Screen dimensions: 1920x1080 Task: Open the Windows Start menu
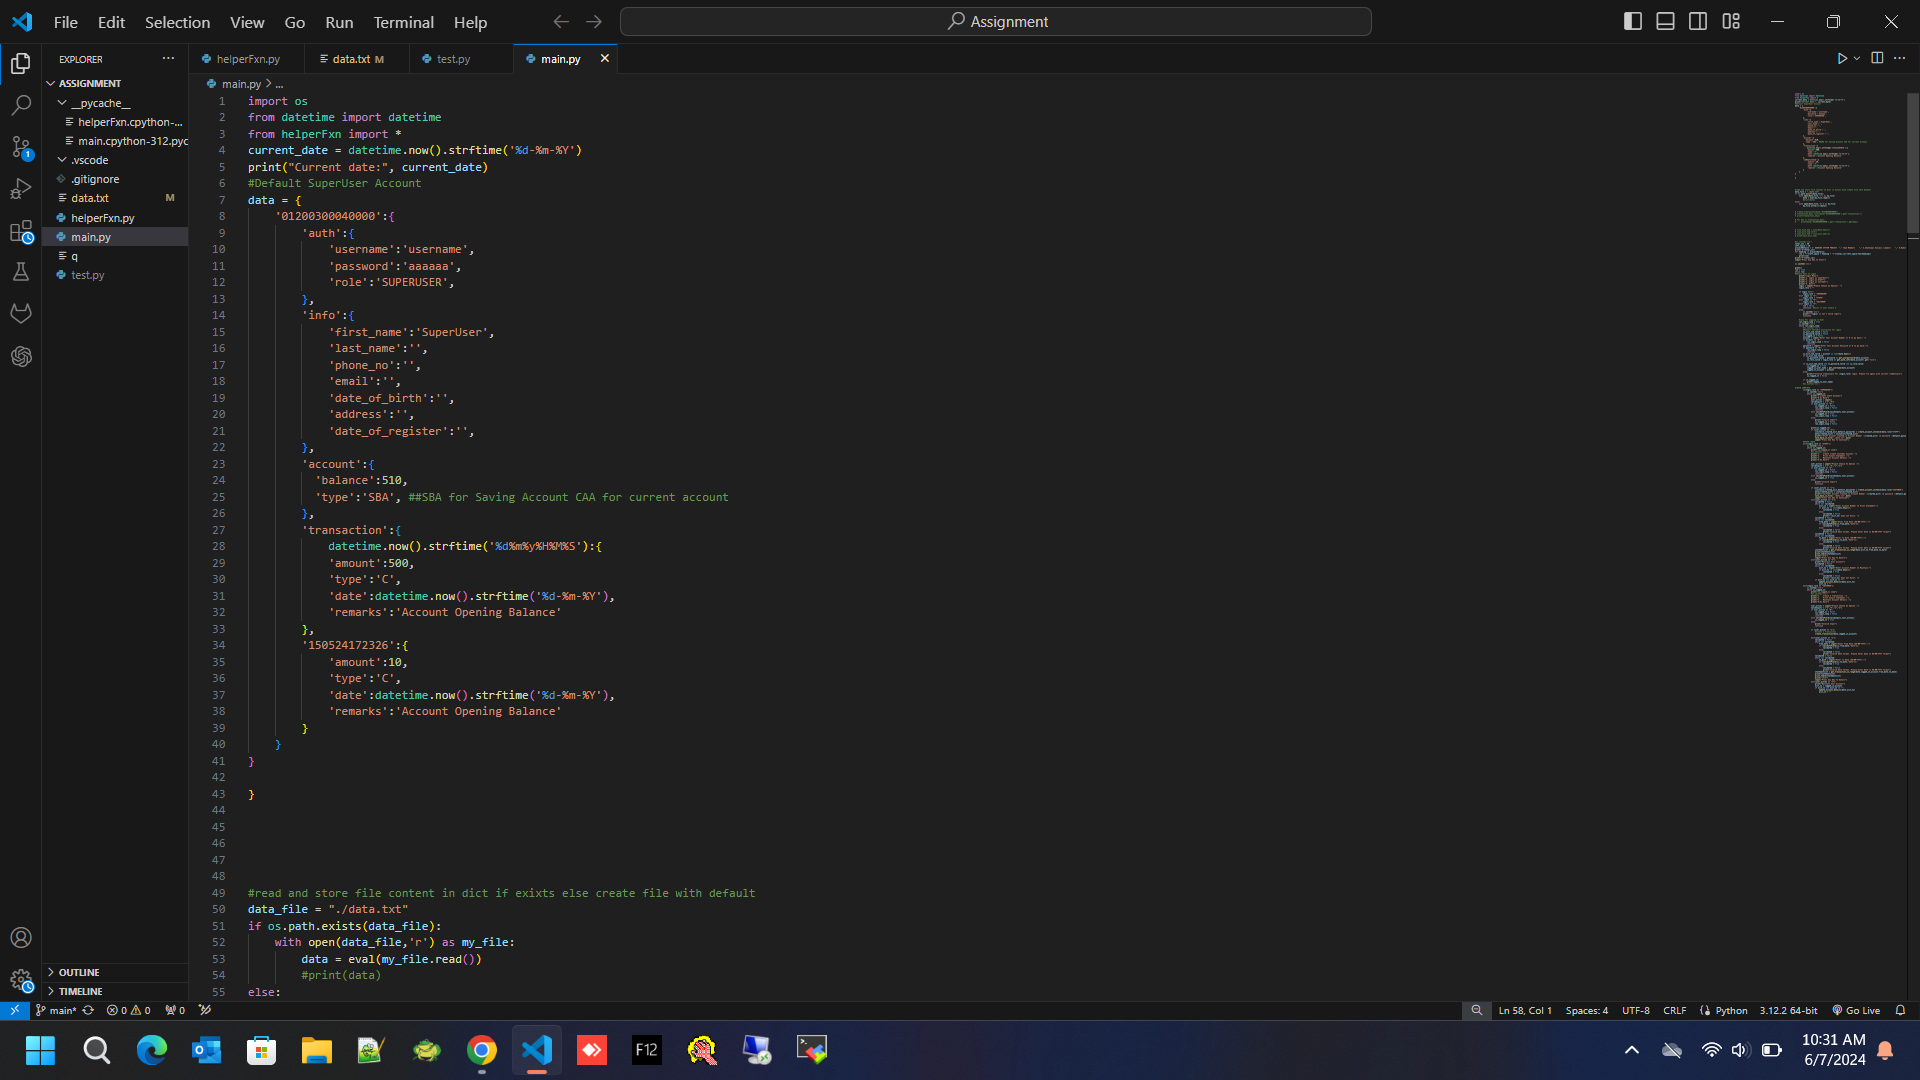point(41,1050)
